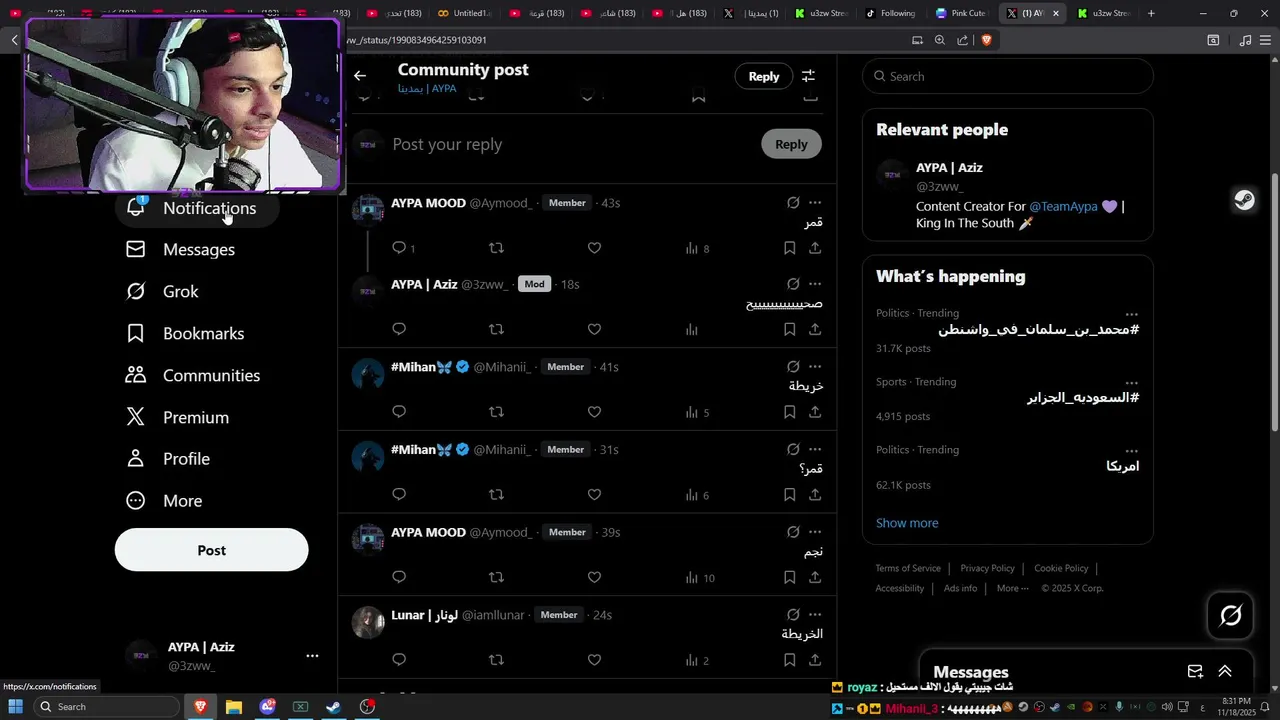Open Notifications in the sidebar
The width and height of the screenshot is (1280, 720).
[x=196, y=208]
